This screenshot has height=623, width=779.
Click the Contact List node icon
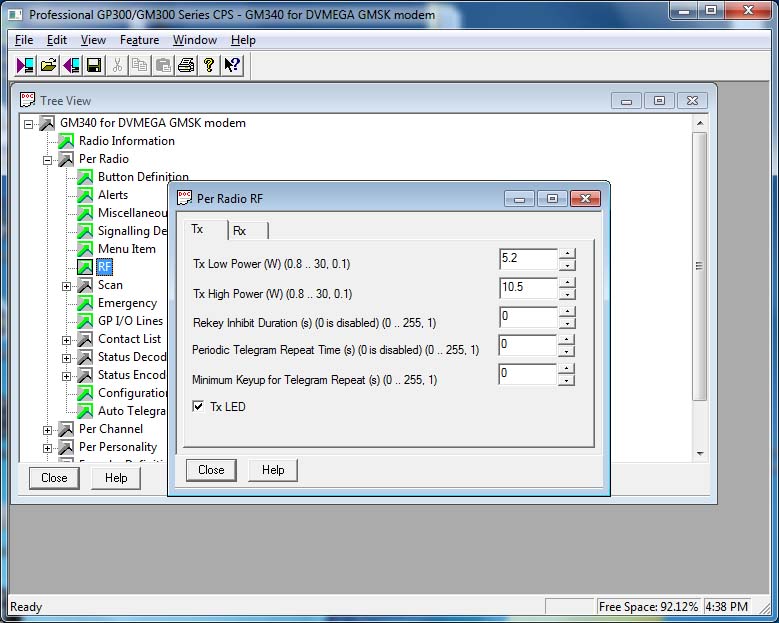click(x=85, y=339)
